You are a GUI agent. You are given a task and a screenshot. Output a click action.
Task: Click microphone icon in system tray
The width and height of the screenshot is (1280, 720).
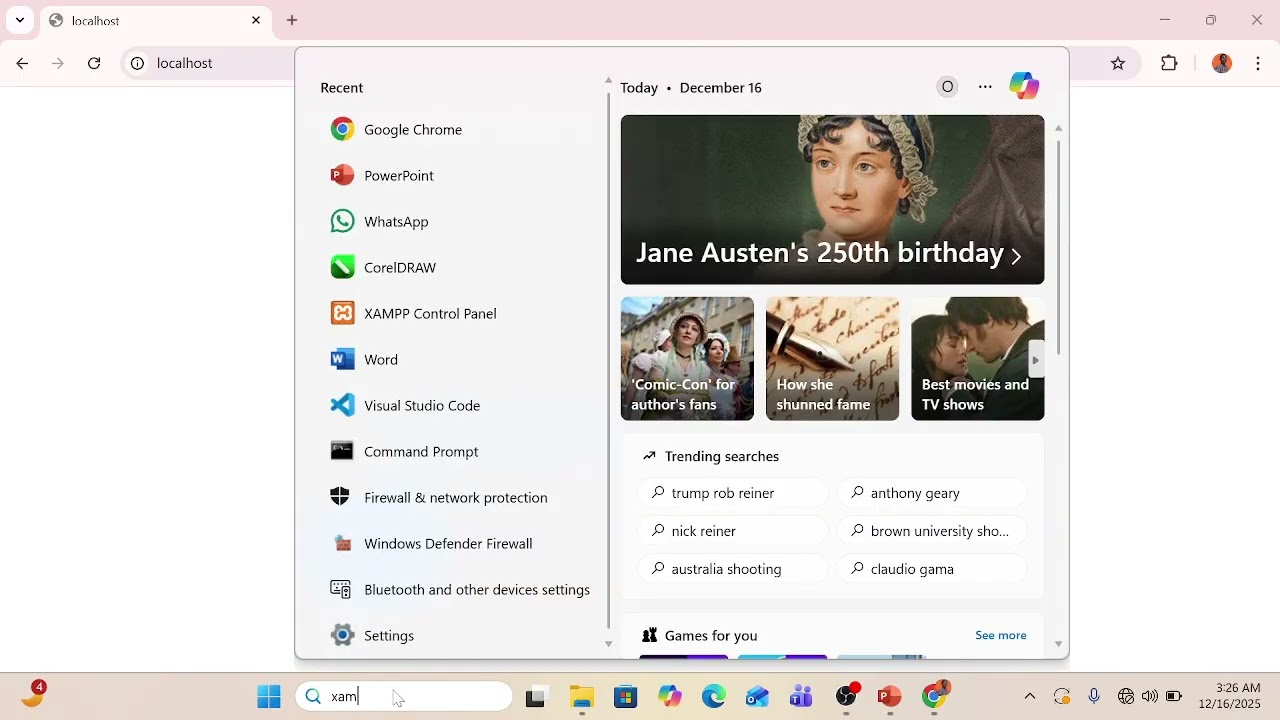click(x=1094, y=696)
